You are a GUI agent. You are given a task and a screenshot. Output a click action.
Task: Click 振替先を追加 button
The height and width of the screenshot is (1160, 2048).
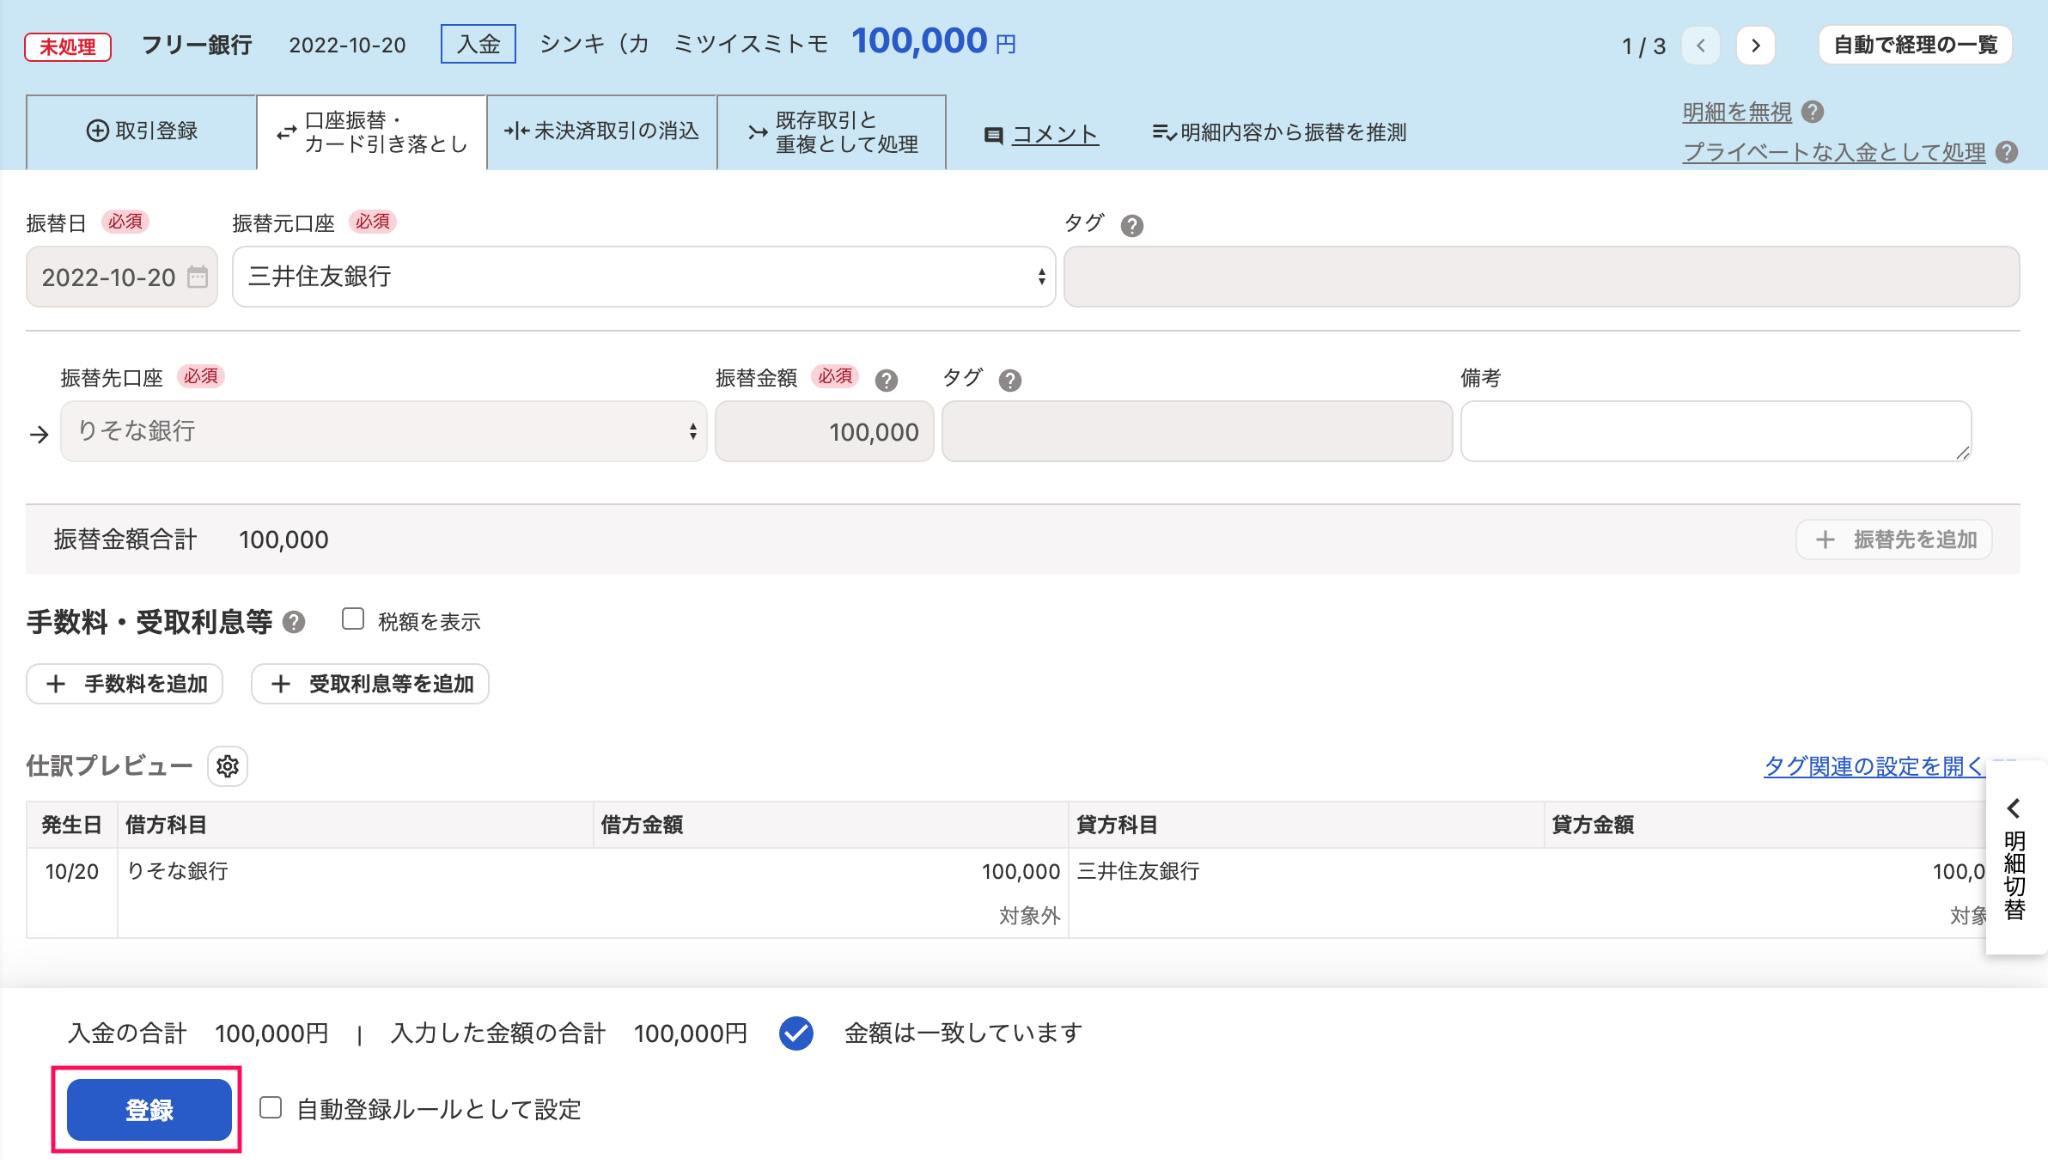tap(1894, 540)
